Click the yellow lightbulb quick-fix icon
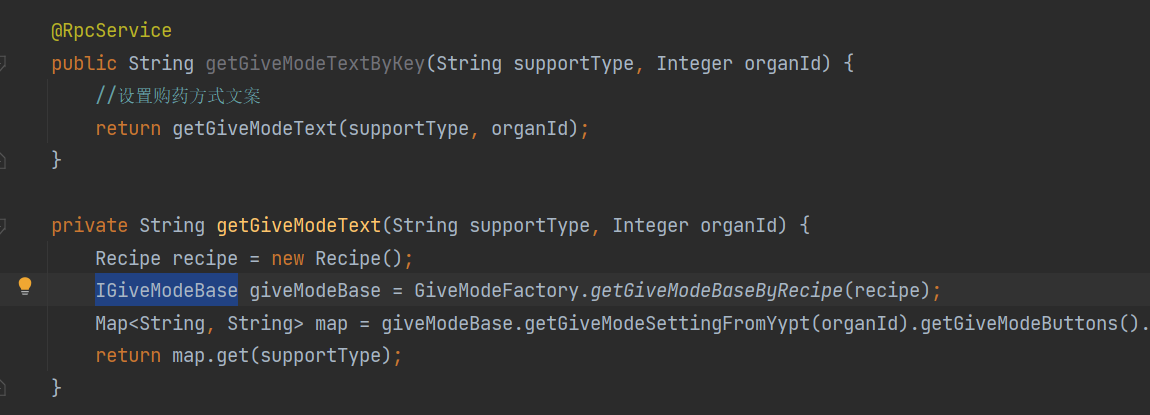This screenshot has width=1150, height=415. pyautogui.click(x=25, y=286)
